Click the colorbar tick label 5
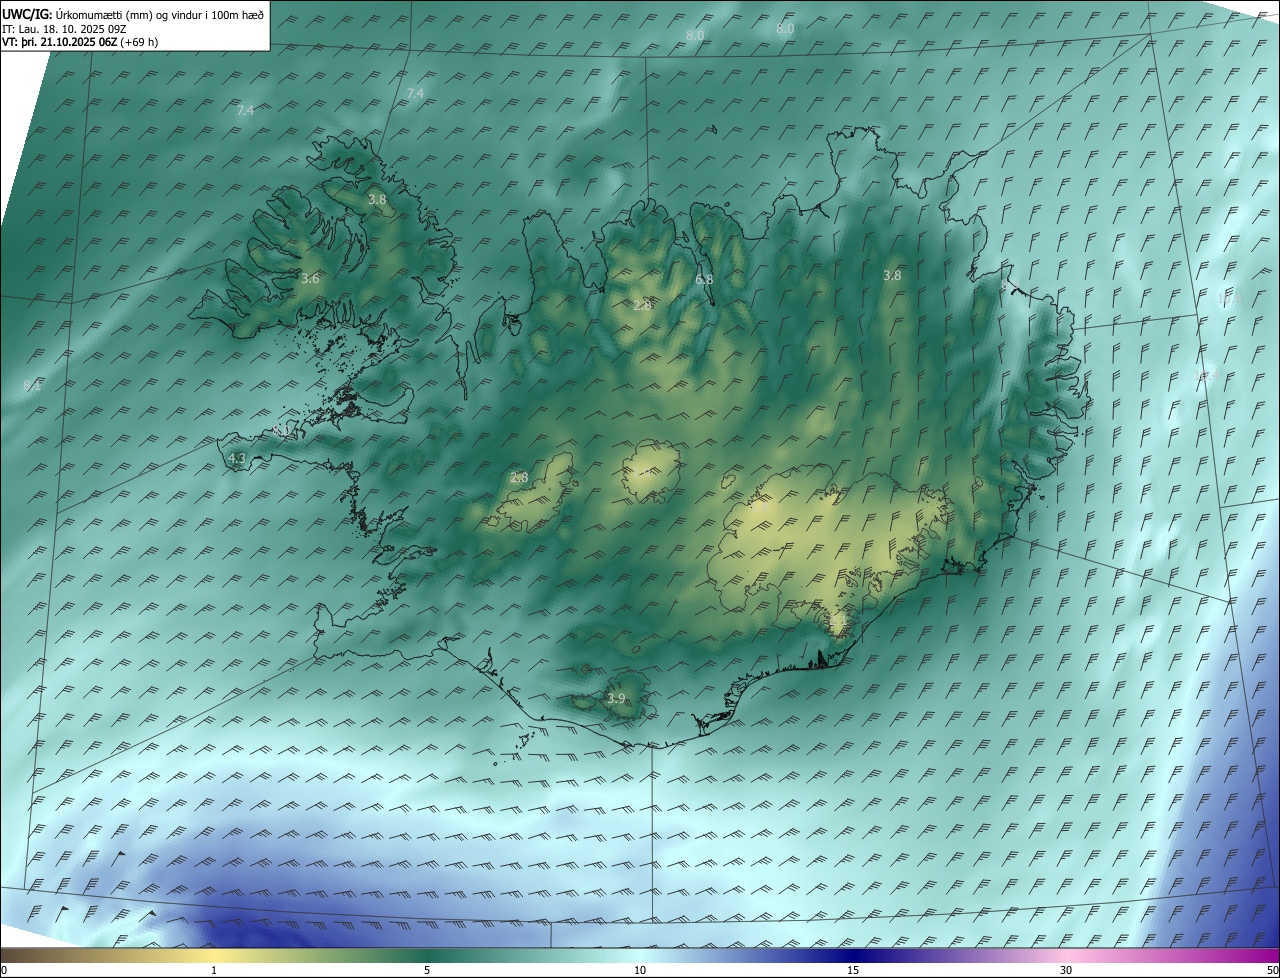This screenshot has width=1280, height=978. pos(427,970)
